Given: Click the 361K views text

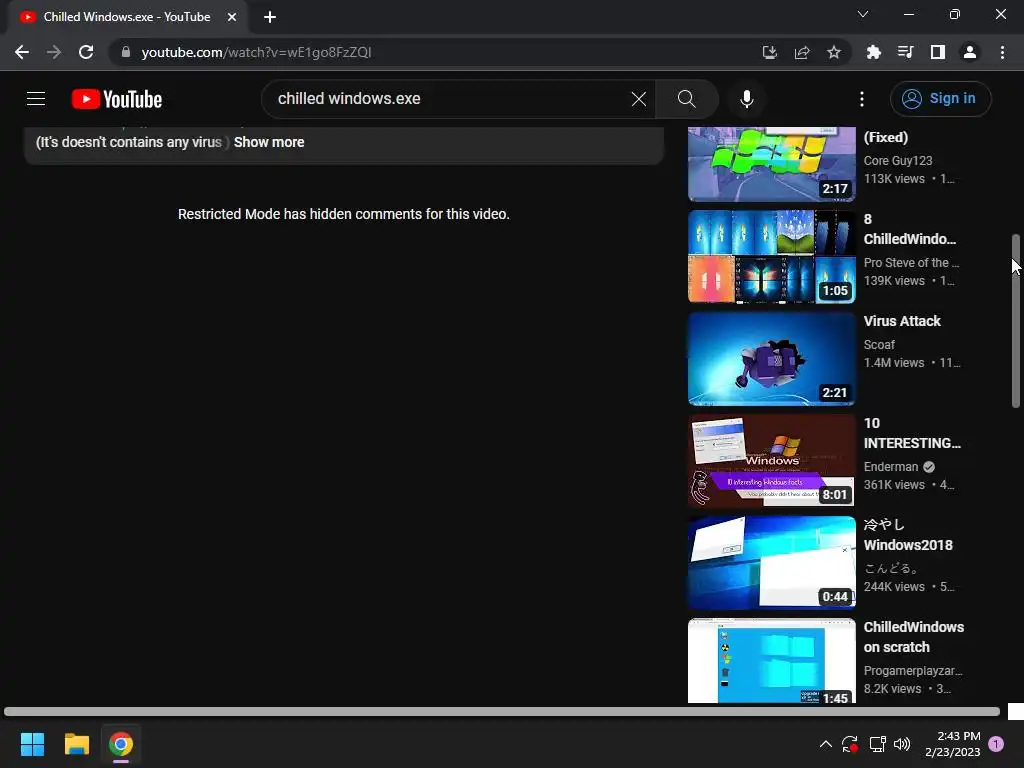Looking at the screenshot, I should 894,485.
